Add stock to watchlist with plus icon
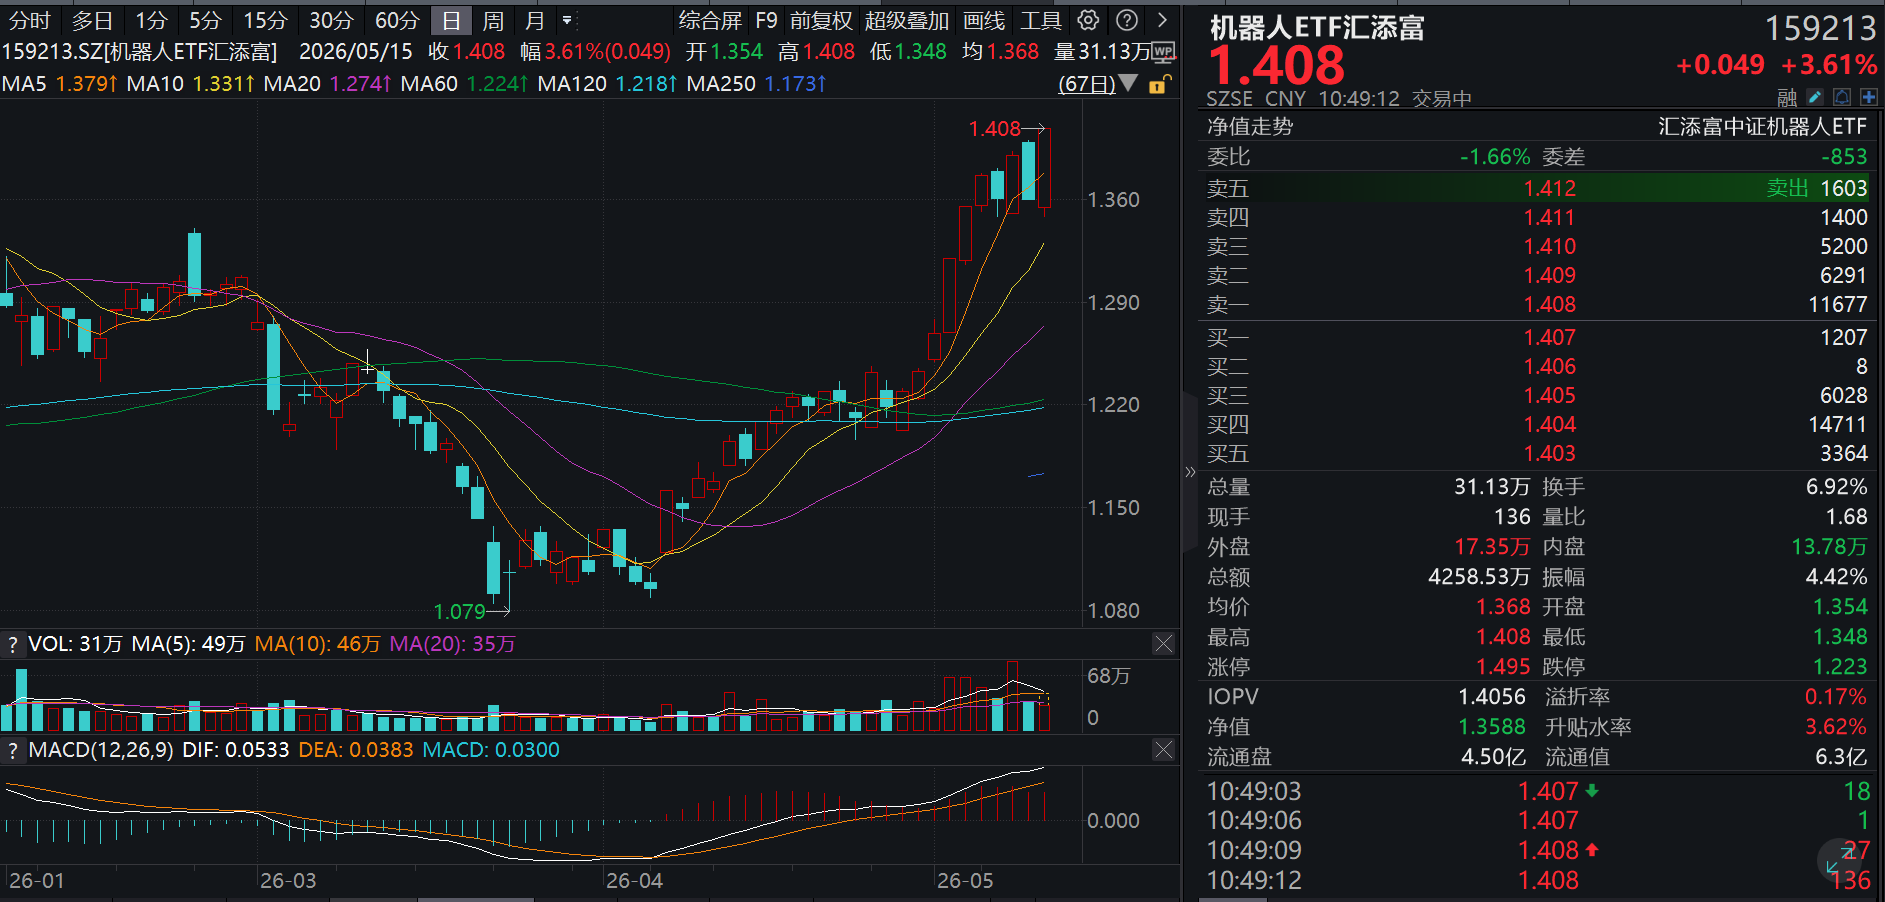1885x902 pixels. [1868, 97]
